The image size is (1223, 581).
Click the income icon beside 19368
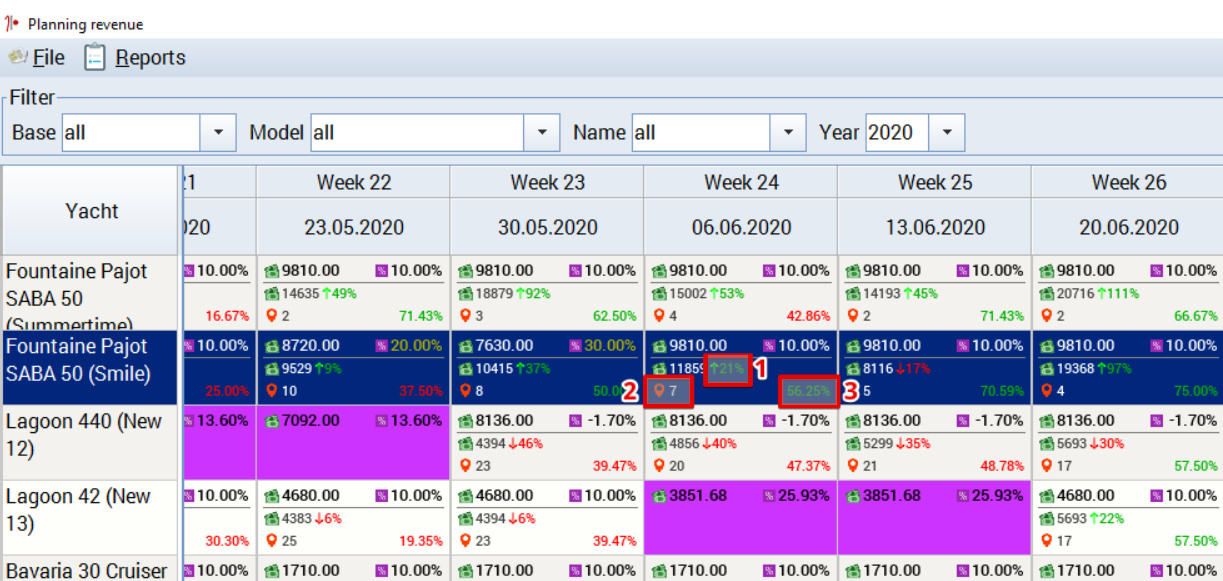pos(1047,369)
